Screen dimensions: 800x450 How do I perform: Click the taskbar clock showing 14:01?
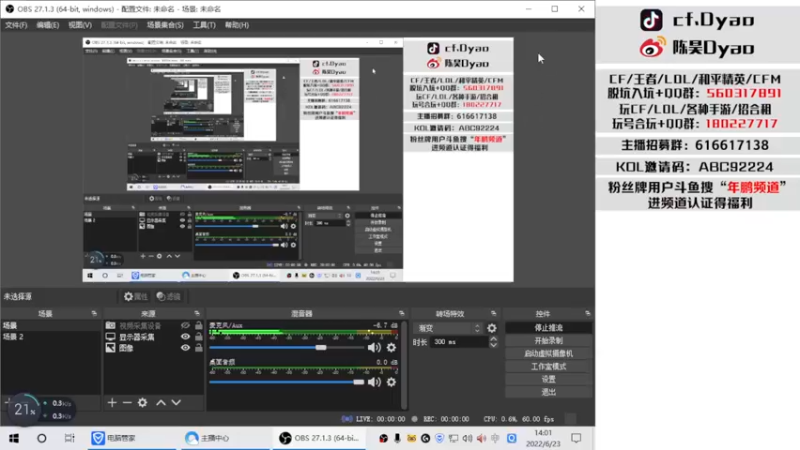543,438
